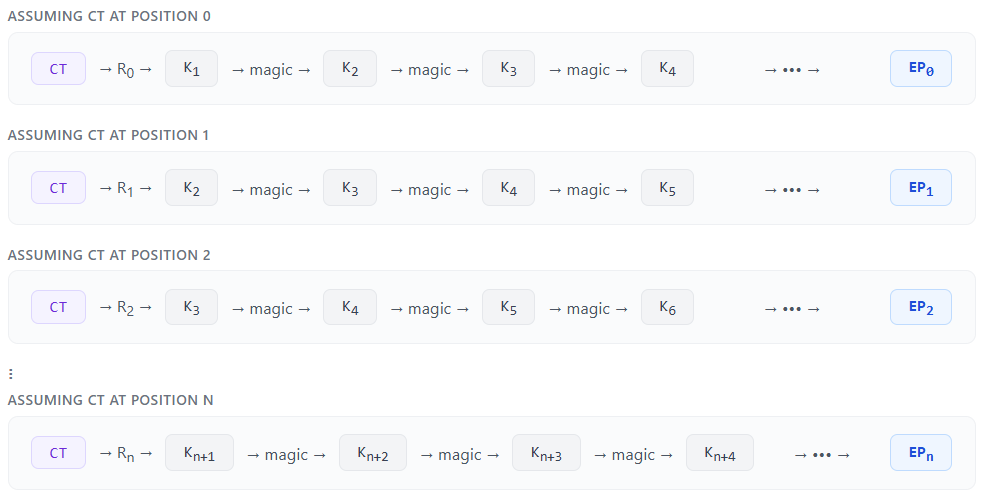
Task: Click the K1 key box
Action: tap(191, 69)
